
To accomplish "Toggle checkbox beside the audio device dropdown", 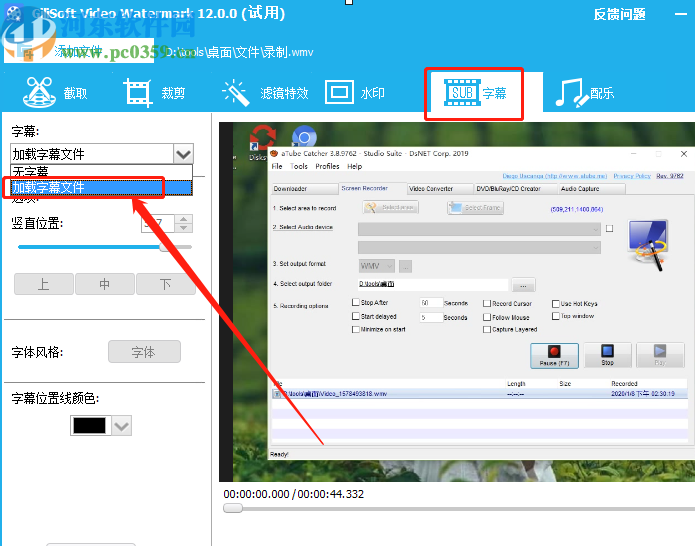I will (610, 229).
